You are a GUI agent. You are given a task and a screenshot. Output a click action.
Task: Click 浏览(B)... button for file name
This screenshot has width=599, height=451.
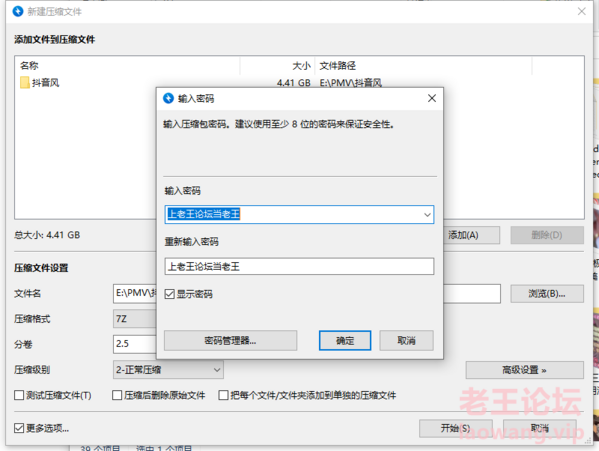click(547, 294)
